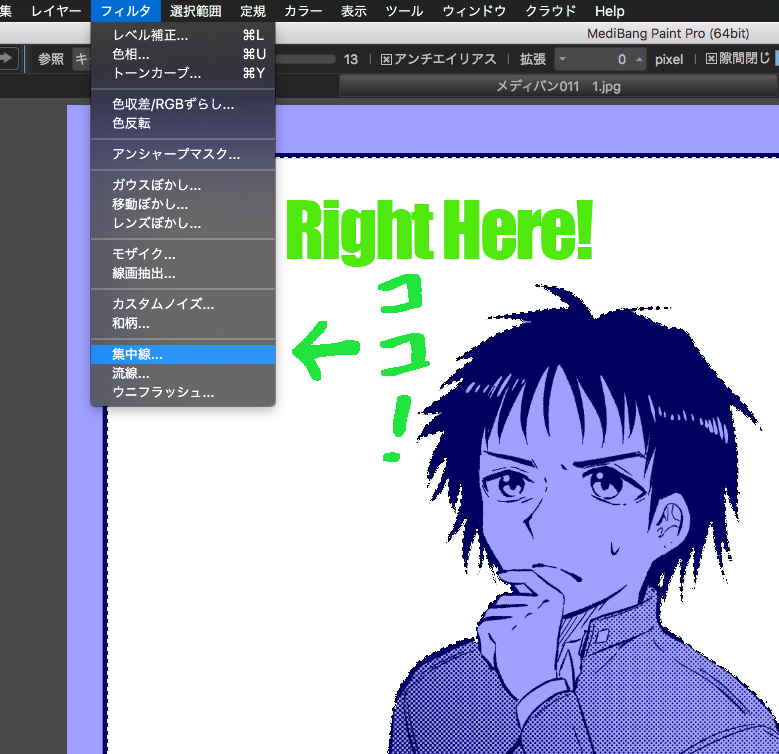Open the 選択範囲 menu
This screenshot has height=754, width=779.
[195, 11]
